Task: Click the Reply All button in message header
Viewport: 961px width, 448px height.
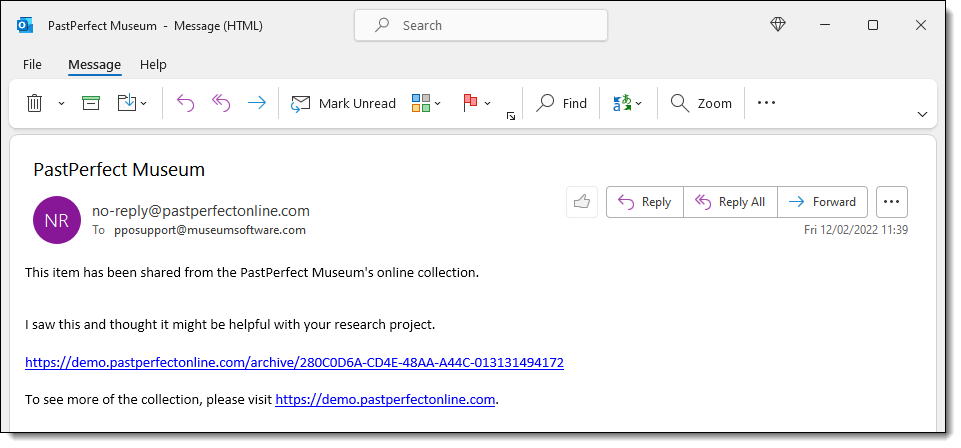Action: tap(730, 202)
